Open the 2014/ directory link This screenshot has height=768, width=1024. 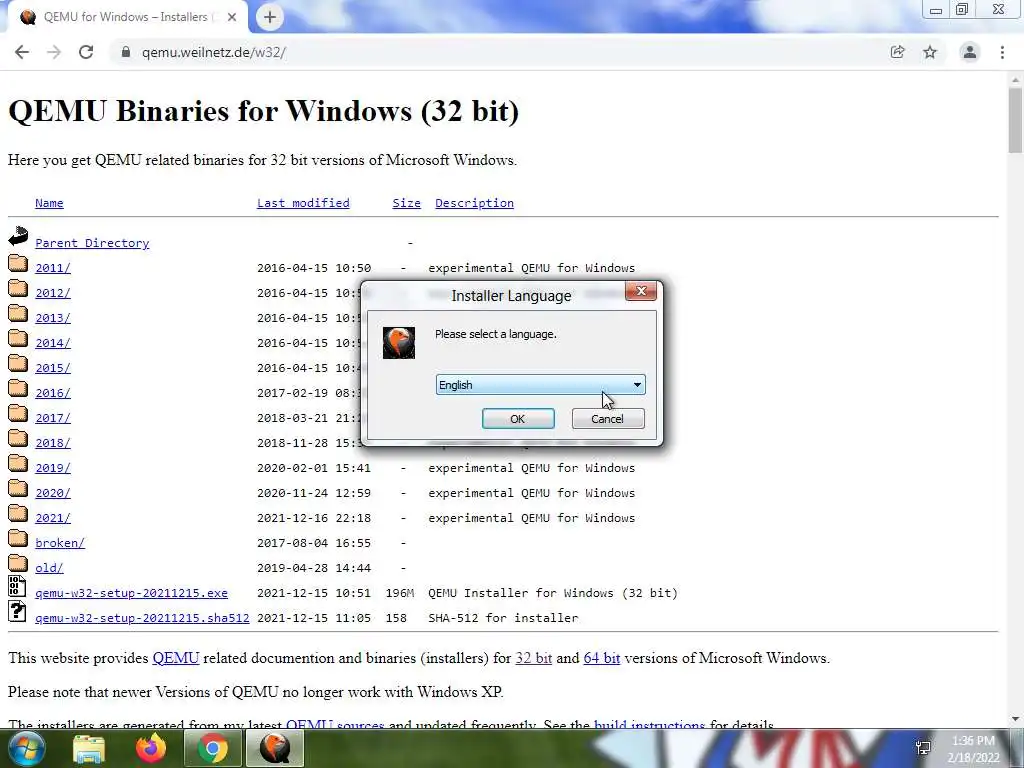tap(53, 343)
